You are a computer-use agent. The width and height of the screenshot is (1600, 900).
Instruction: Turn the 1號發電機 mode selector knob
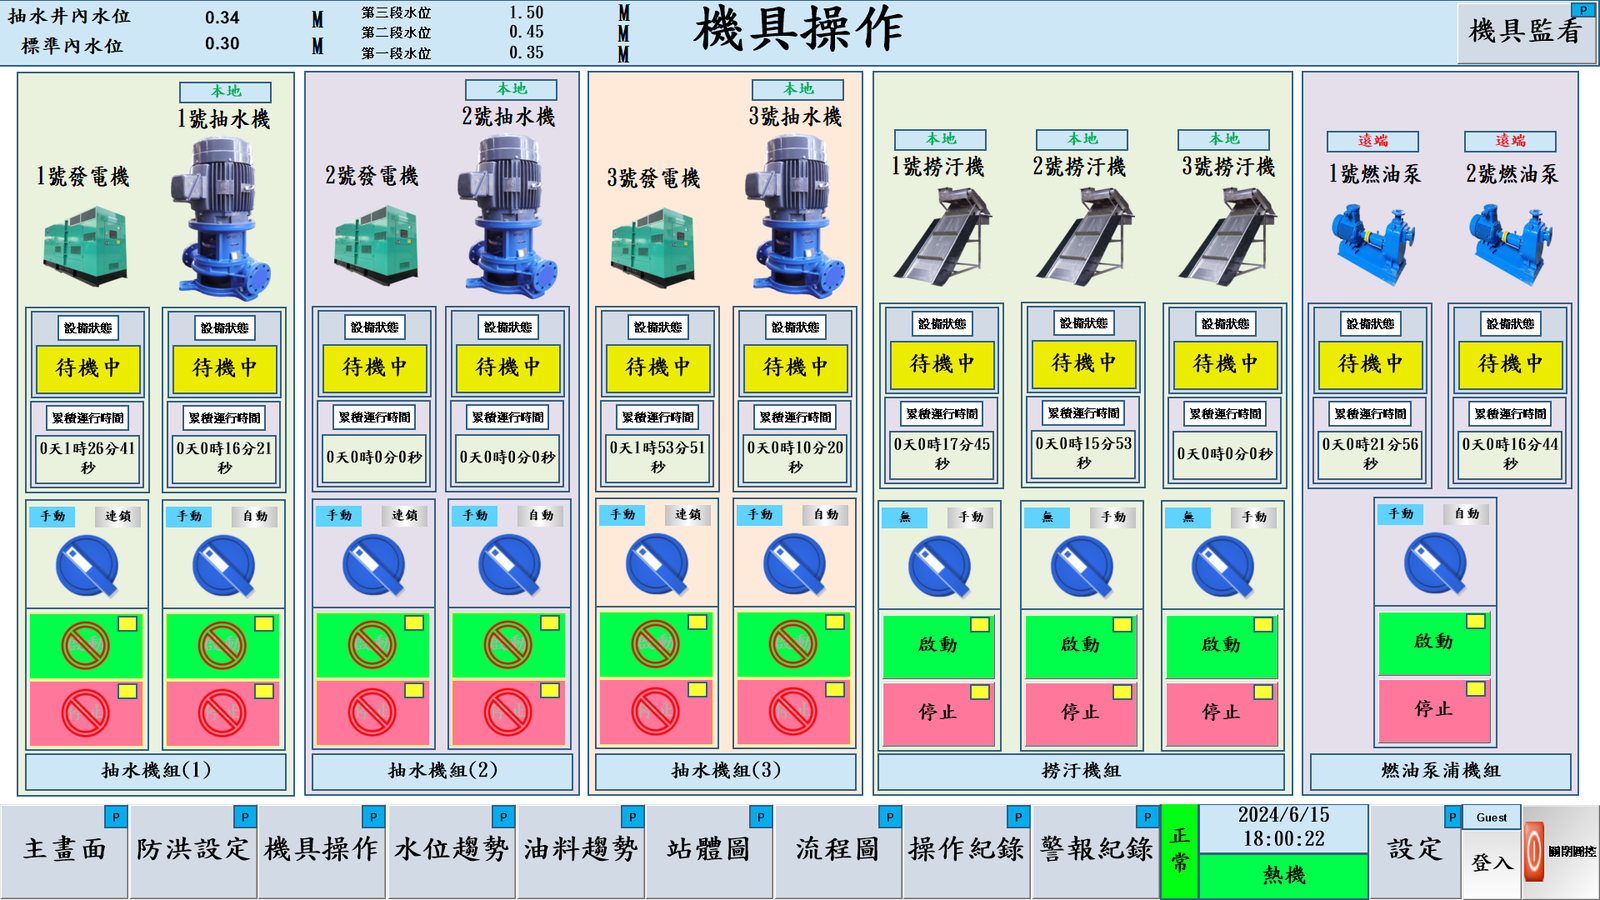(x=87, y=565)
